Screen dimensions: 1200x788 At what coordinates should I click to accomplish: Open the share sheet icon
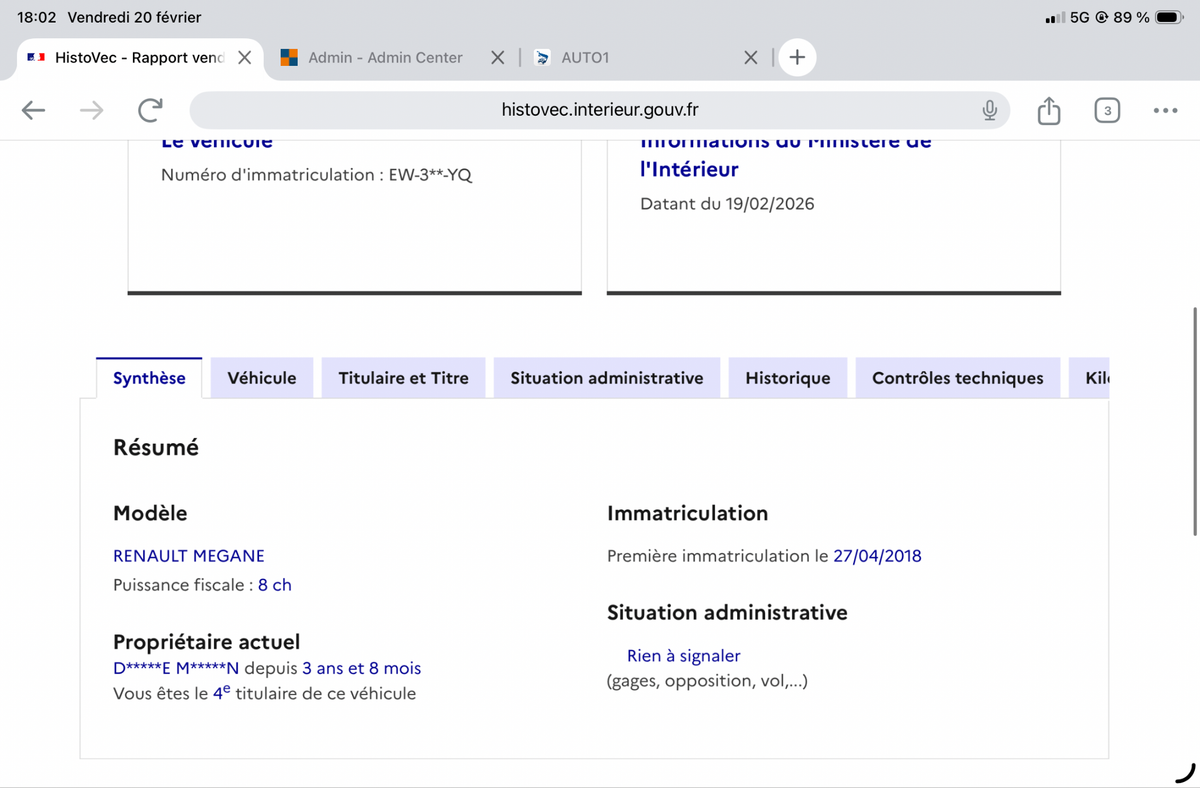(1048, 110)
